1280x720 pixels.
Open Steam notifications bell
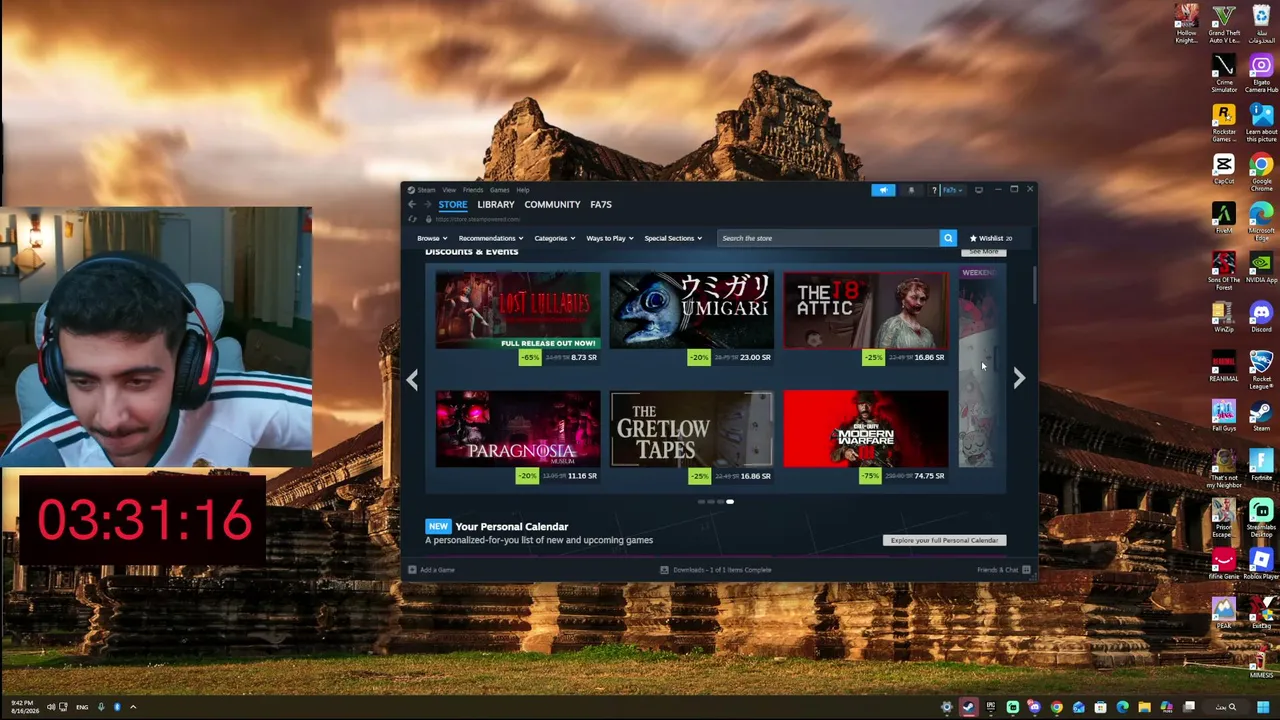pos(911,190)
